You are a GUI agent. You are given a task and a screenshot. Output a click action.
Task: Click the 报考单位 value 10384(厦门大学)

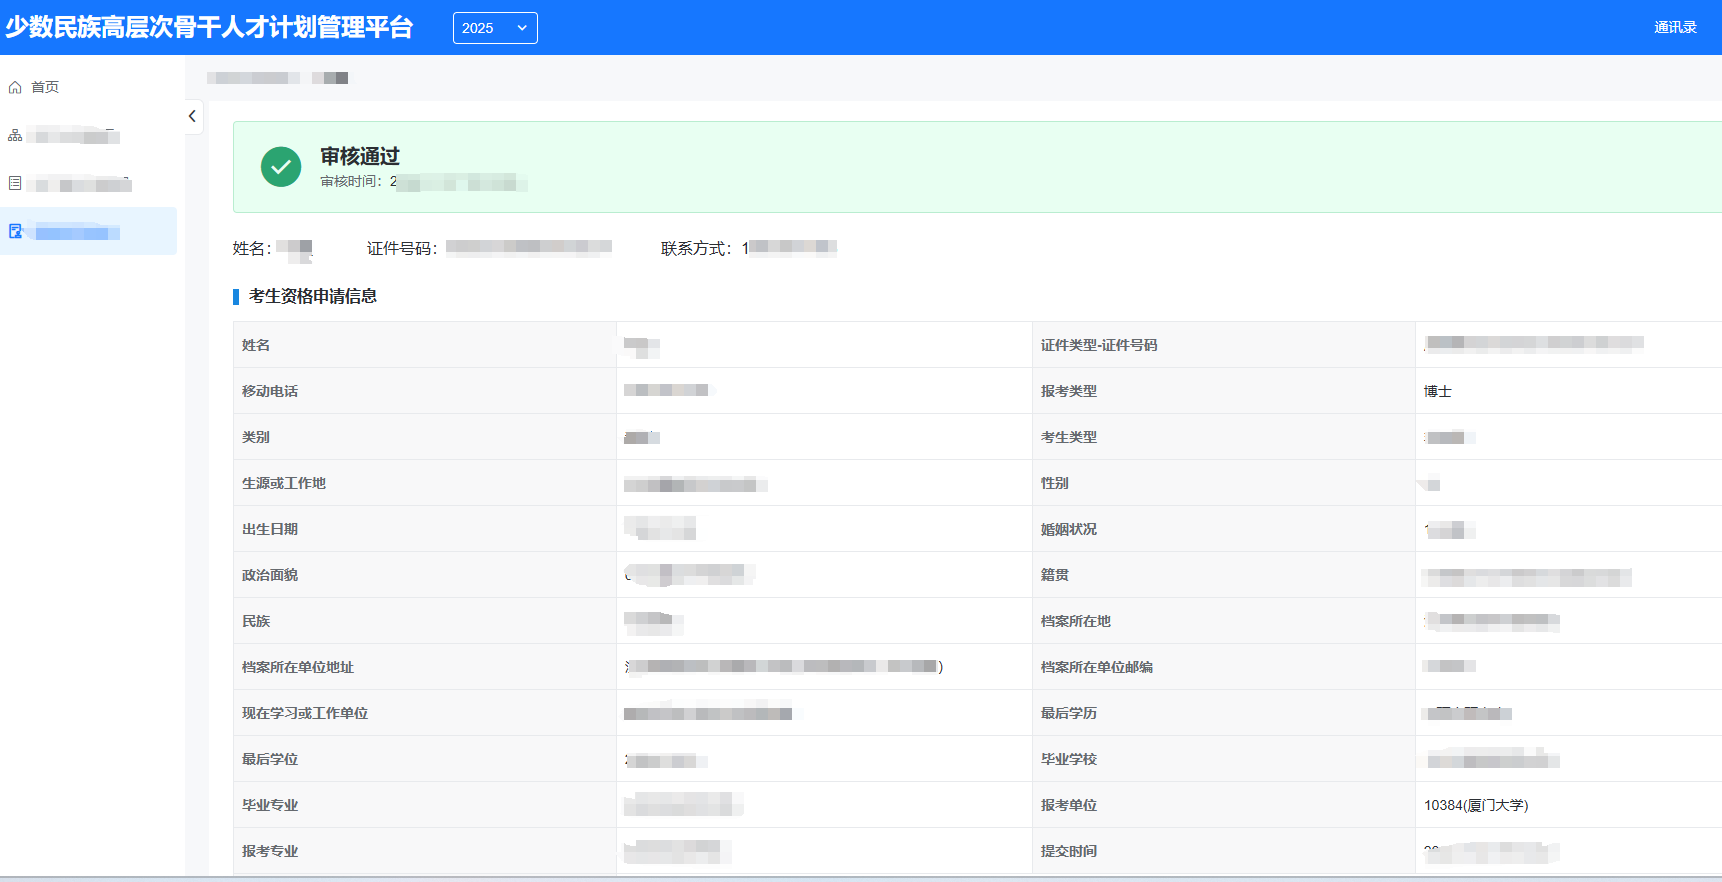click(x=1475, y=805)
